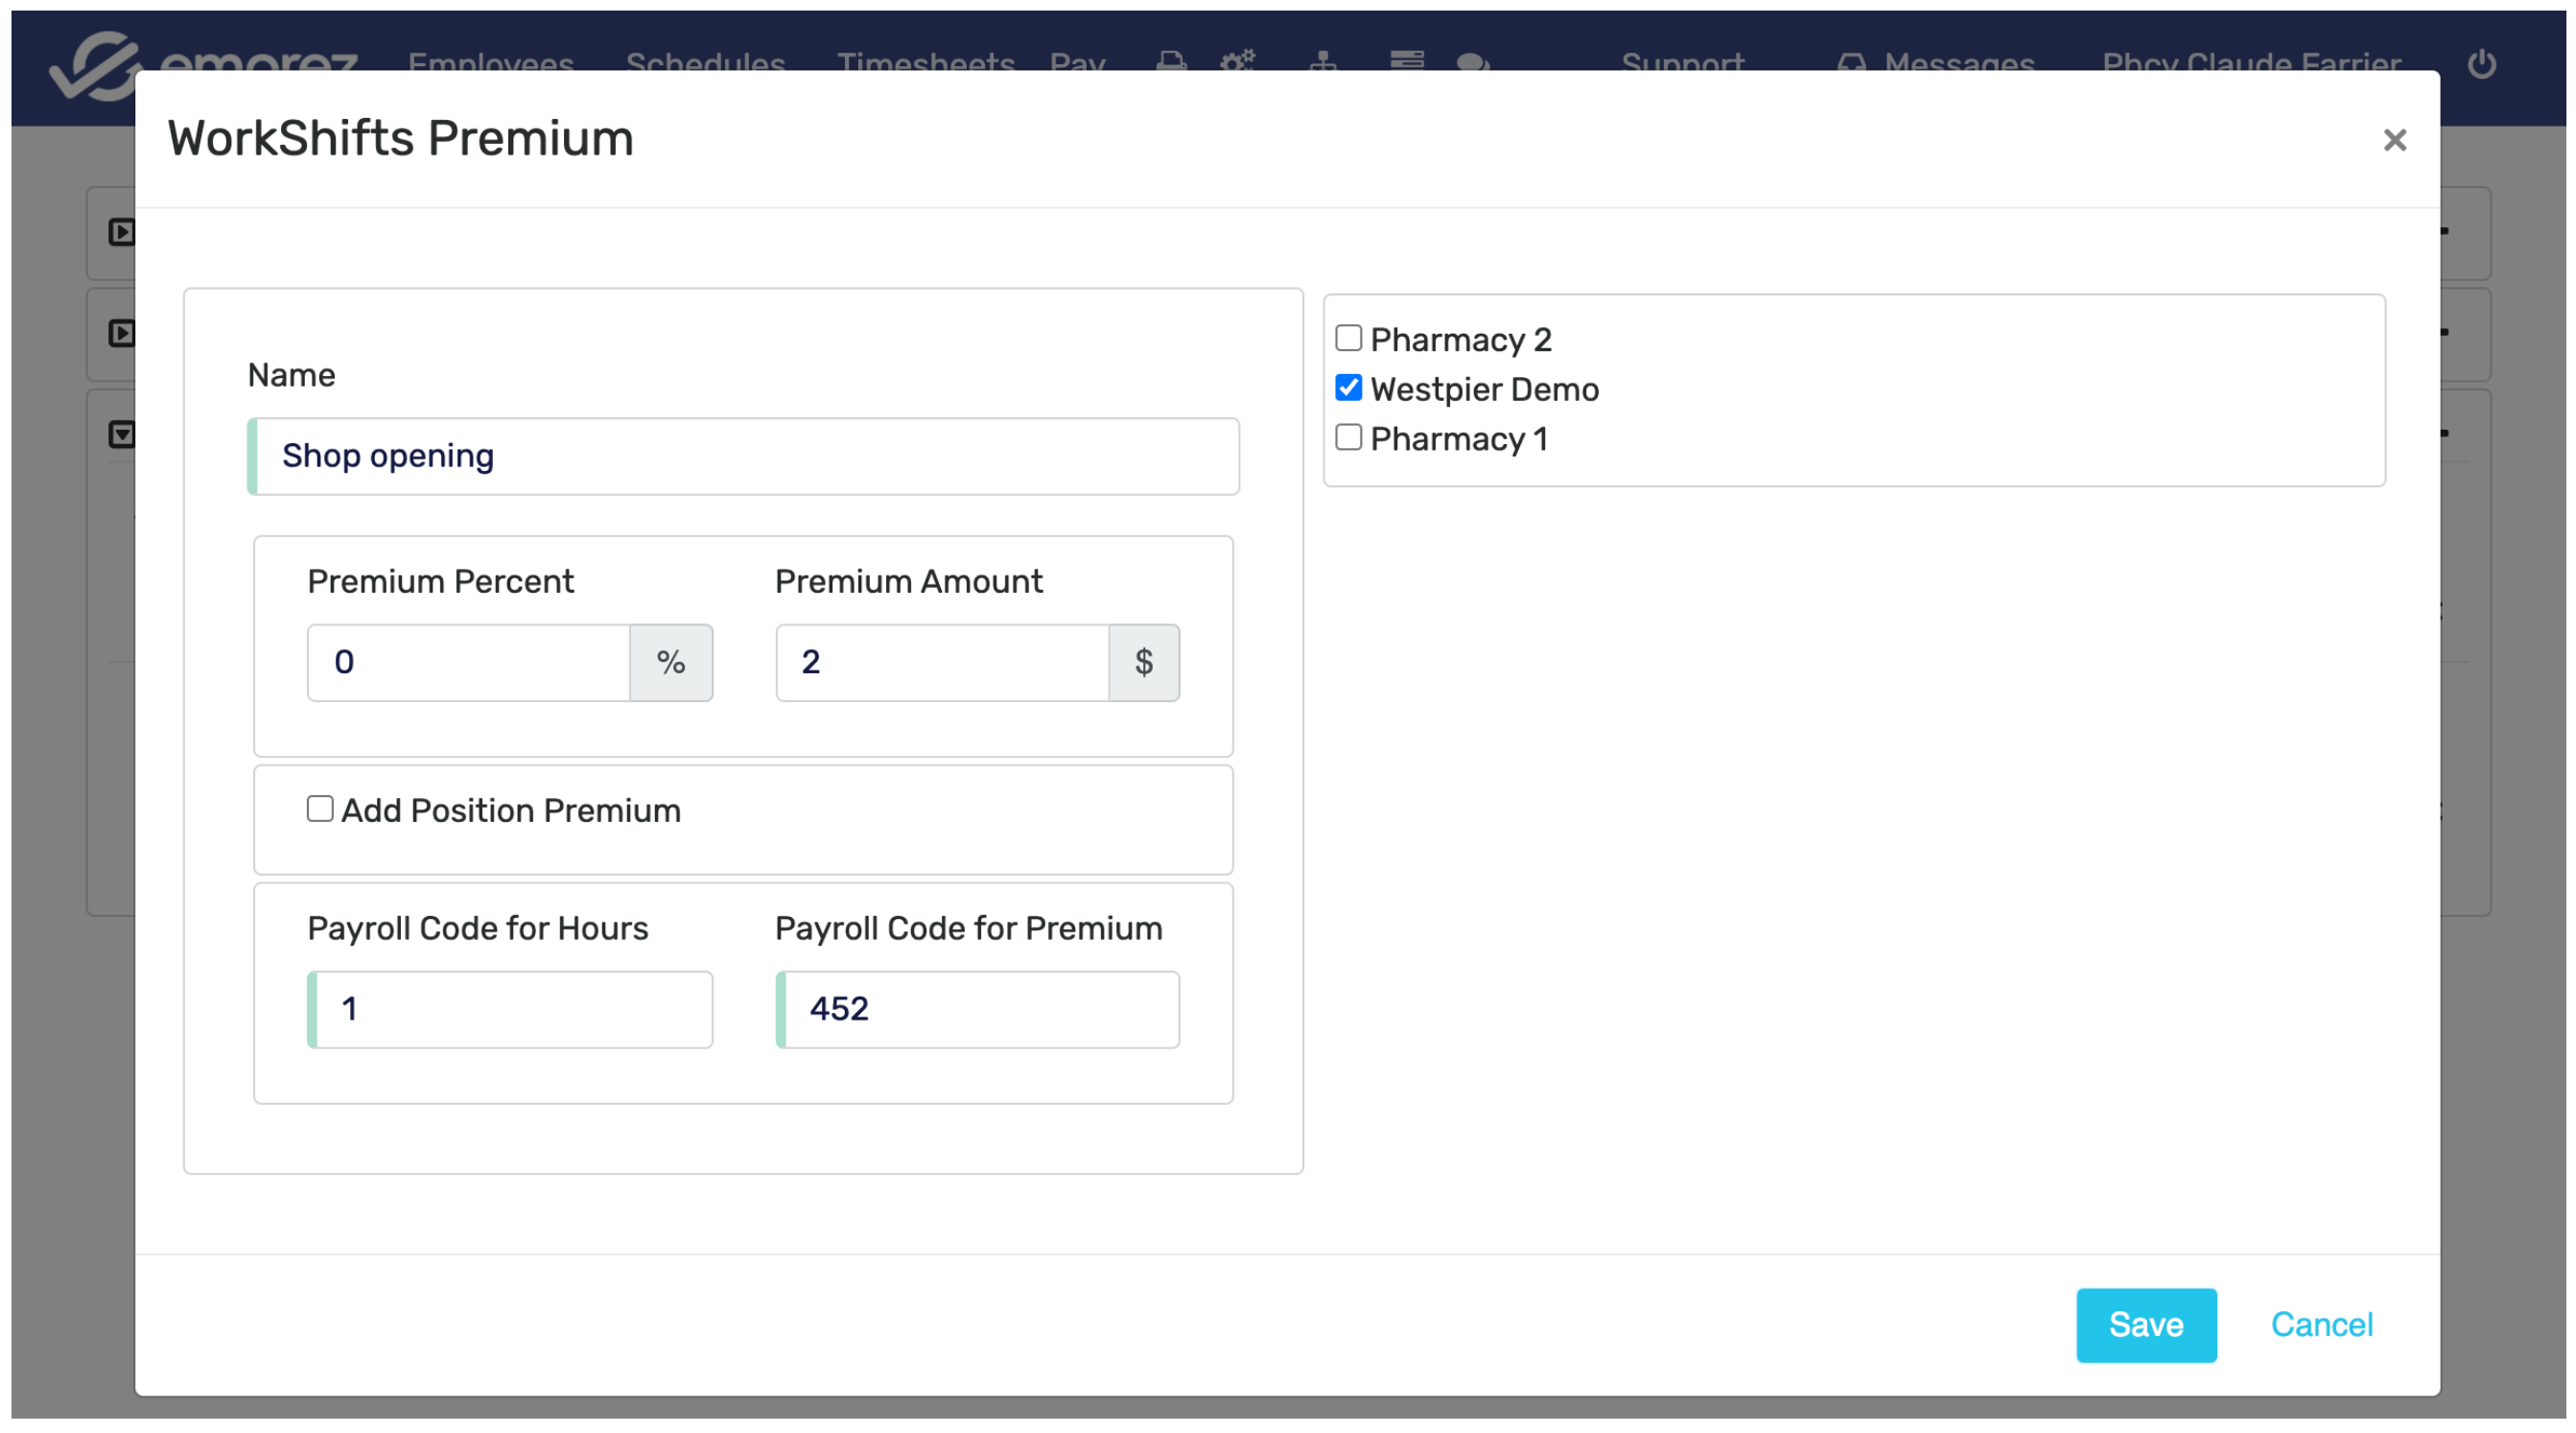Screen dimensions: 2576x1433
Task: Click the first collapsed panel arrow icon
Action: click(121, 232)
